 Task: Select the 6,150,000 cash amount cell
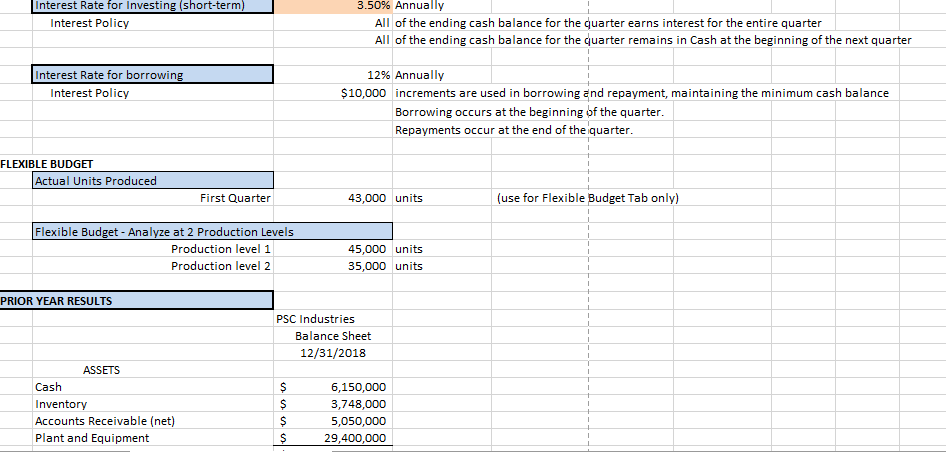[x=333, y=387]
